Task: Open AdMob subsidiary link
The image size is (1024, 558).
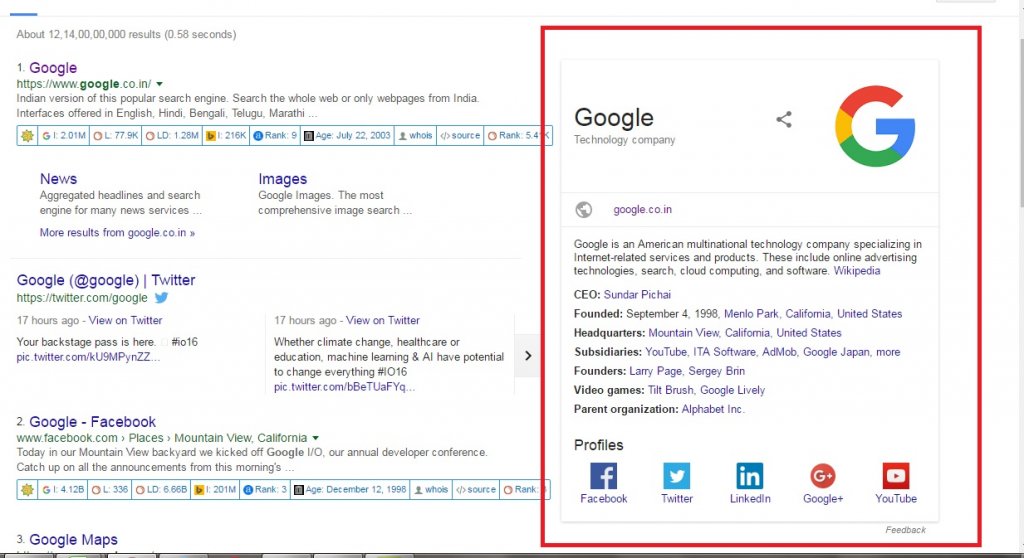Action: coord(779,352)
